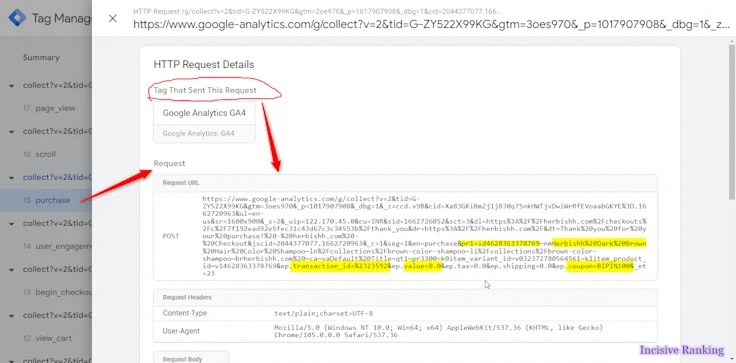Click the vertical scrollbar of details panel
This screenshot has height=363, width=736.
tap(731, 122)
